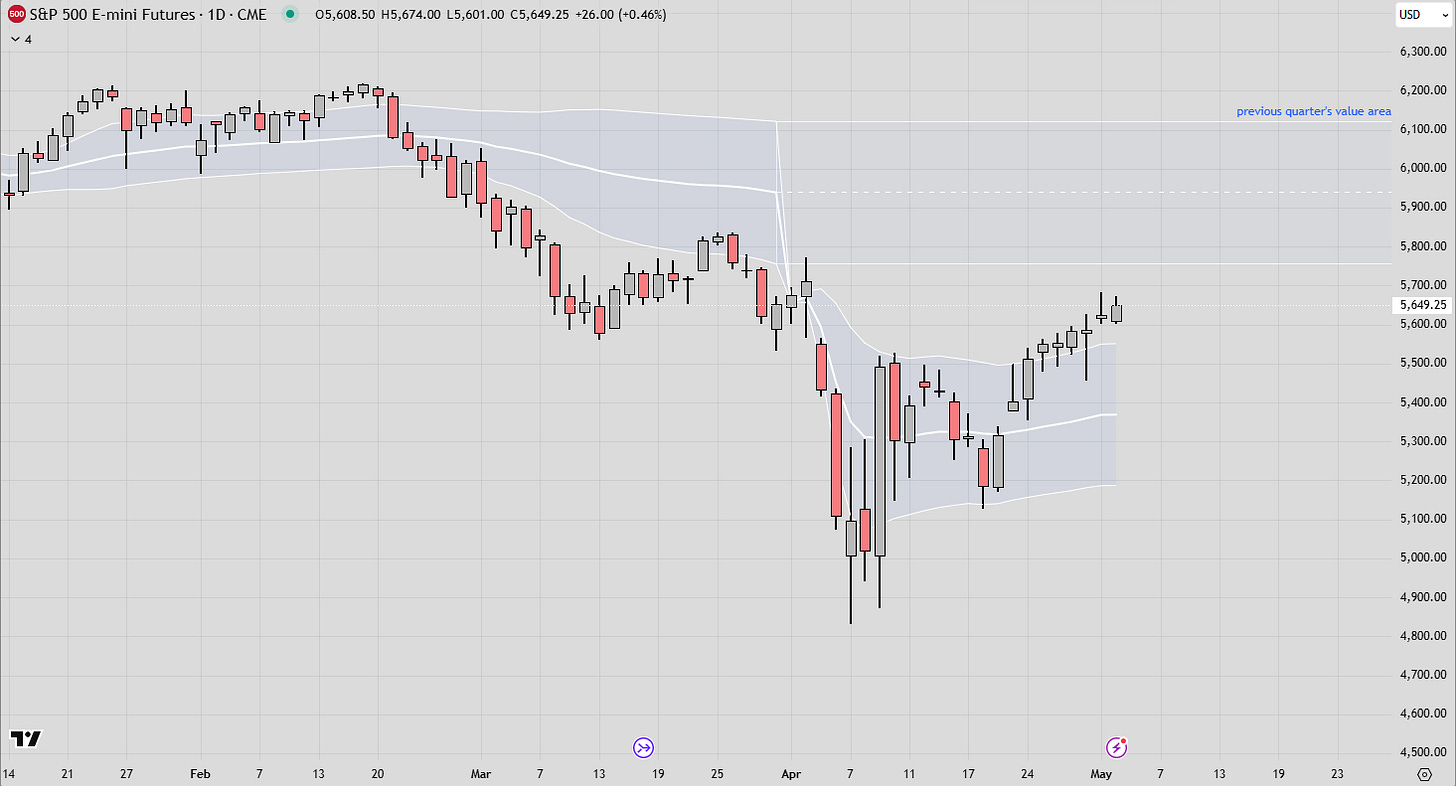
Task: Click the 14 date label on the time axis
Action: coord(9,774)
